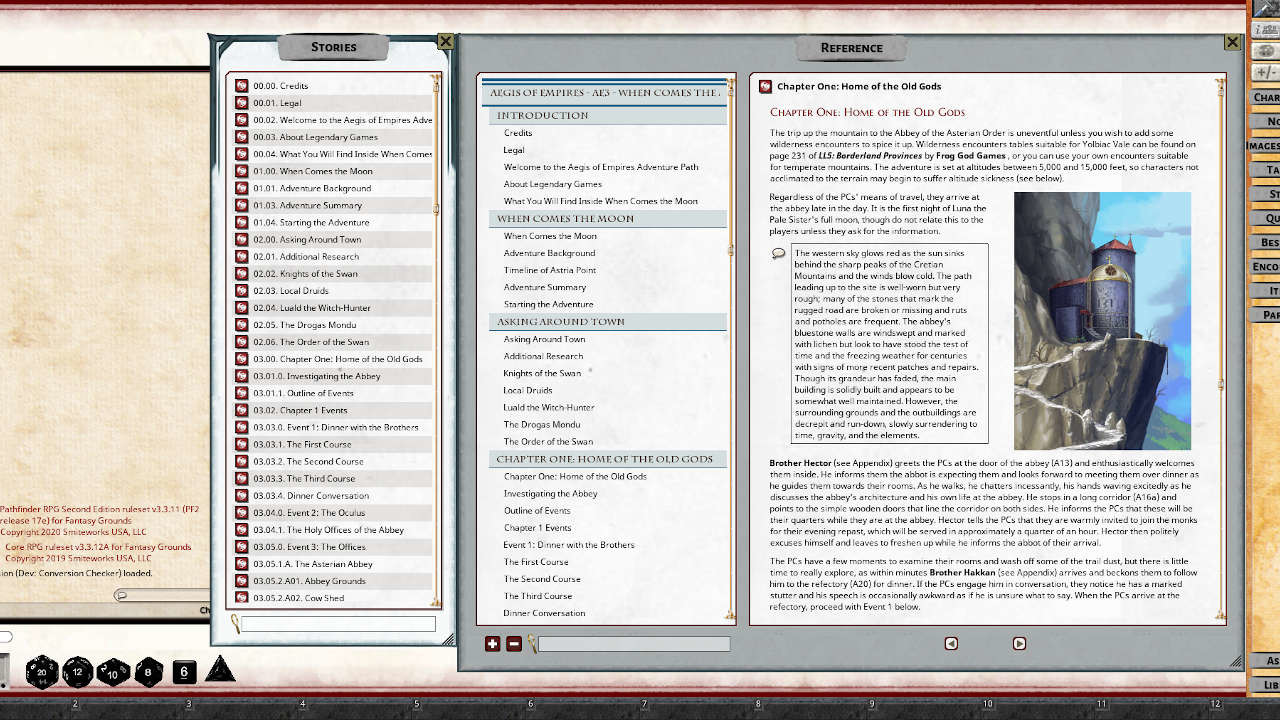
Task: Expand all sections with plus button
Action: tap(492, 644)
